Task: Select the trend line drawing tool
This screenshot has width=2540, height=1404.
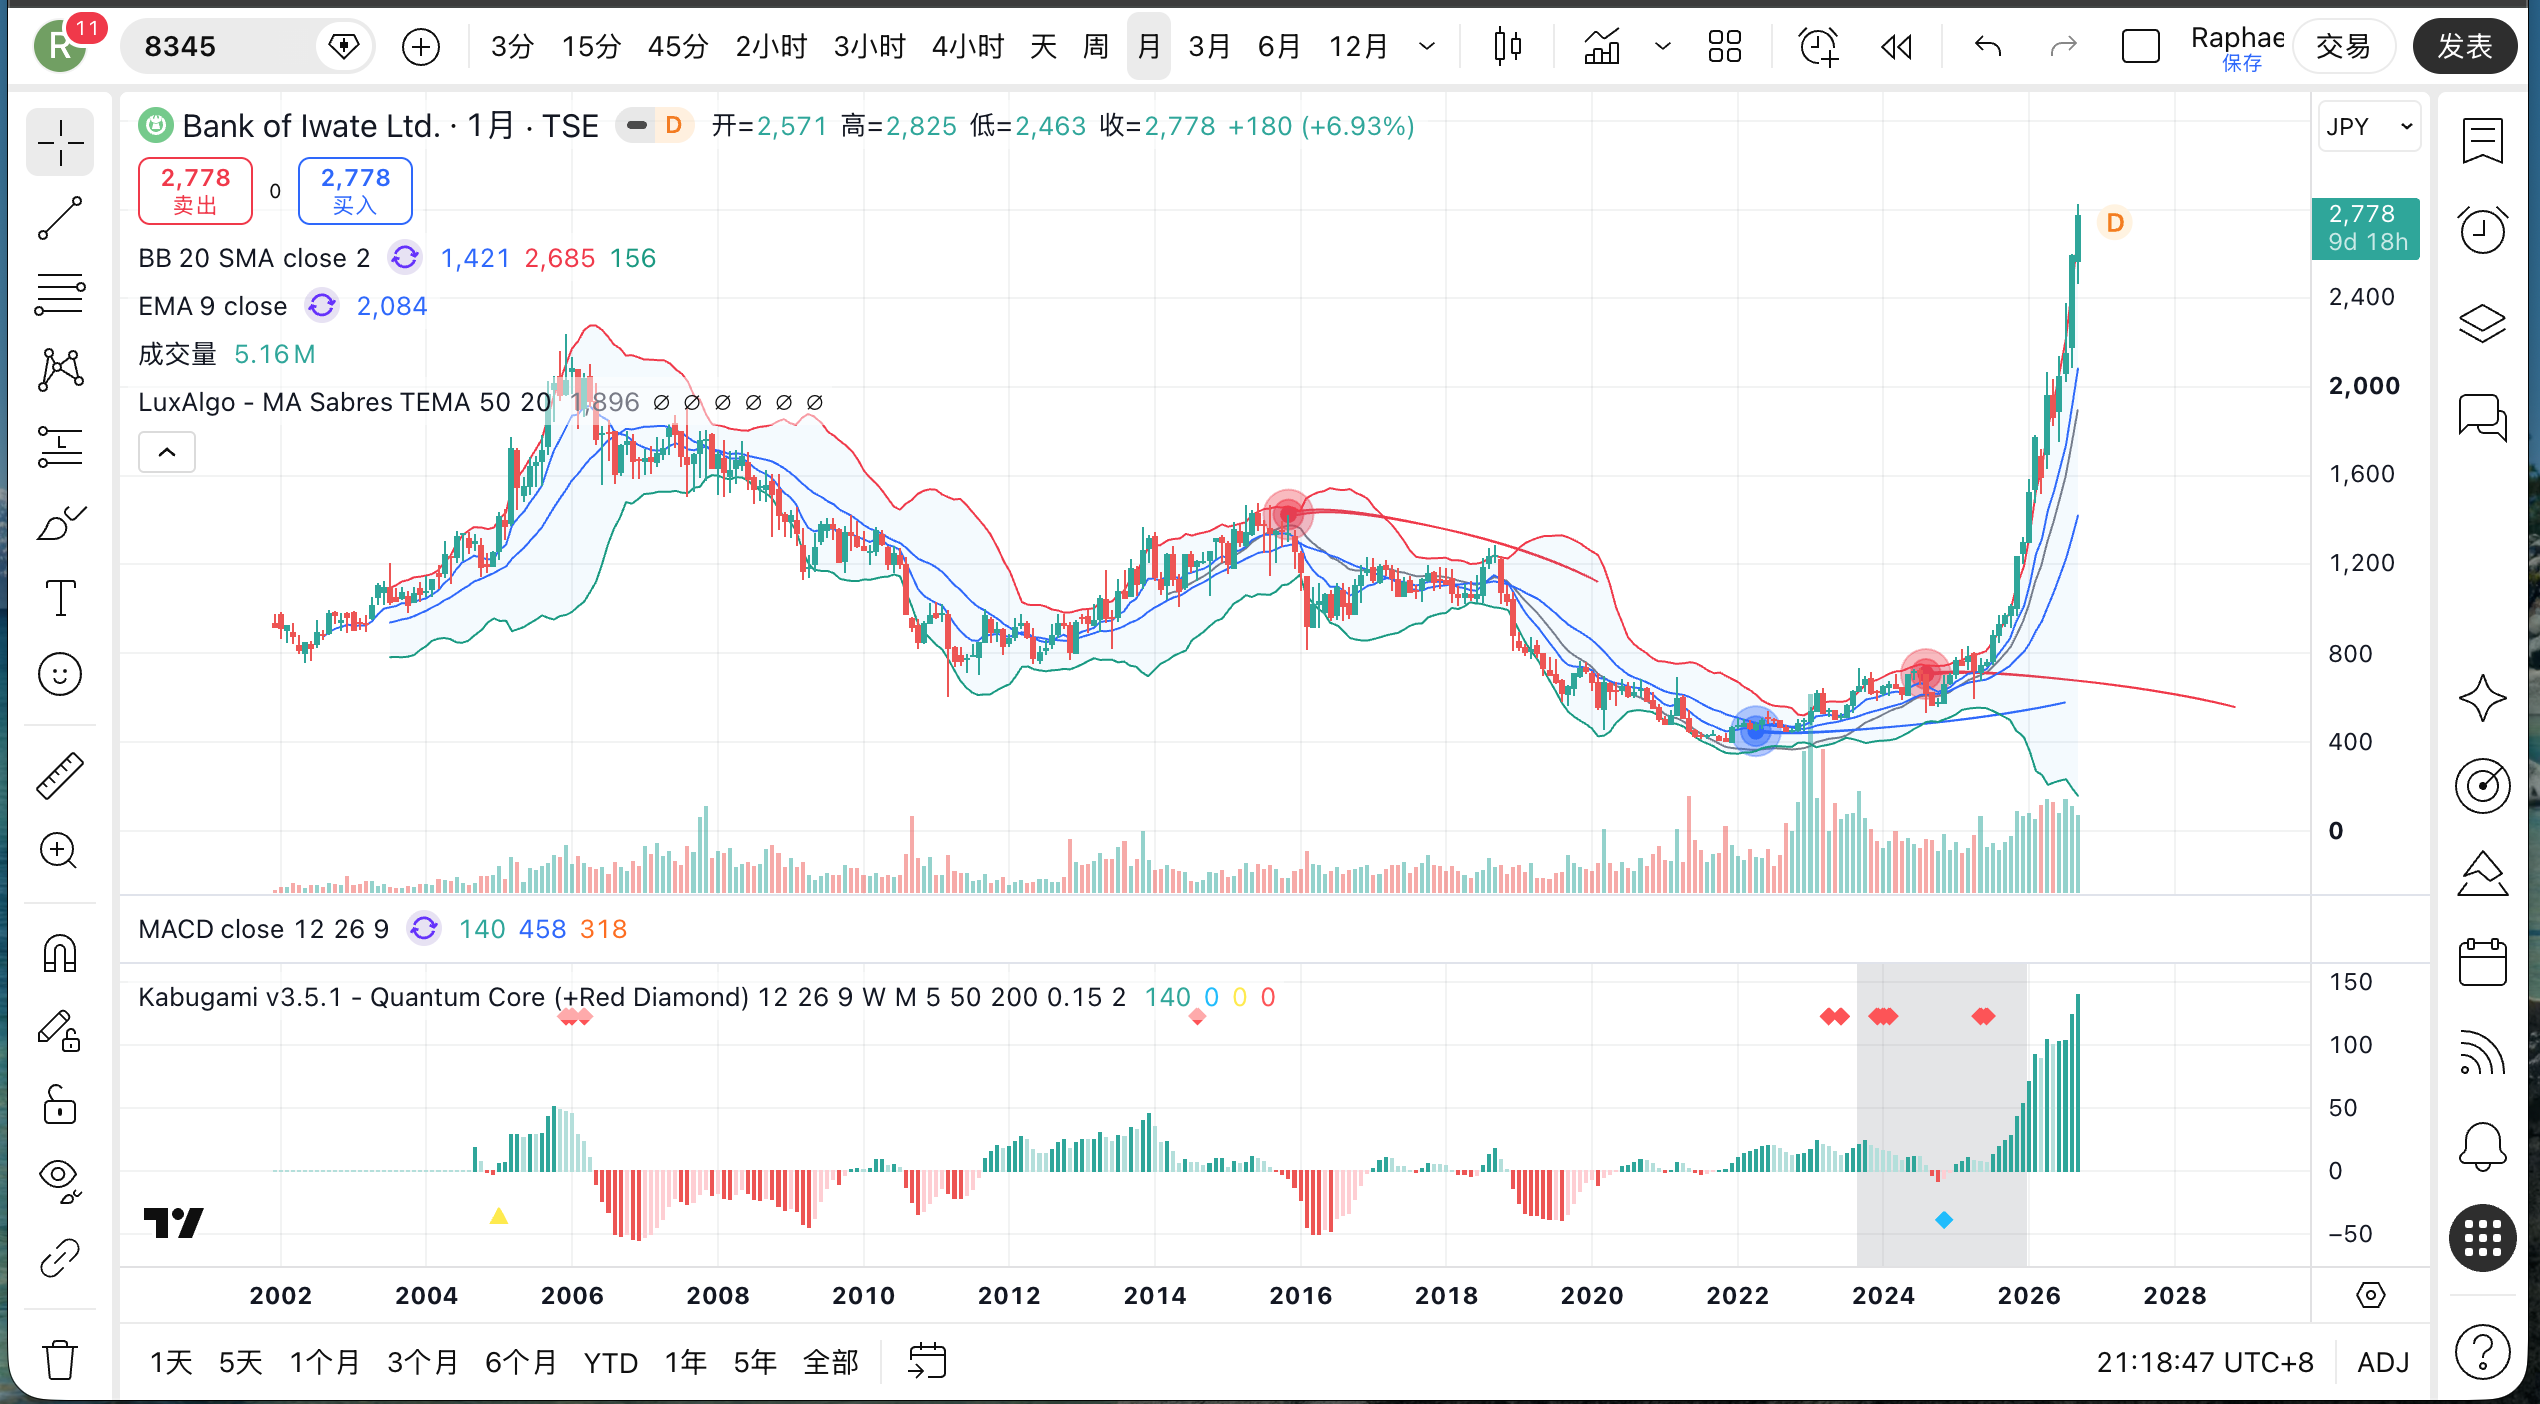Action: (x=60, y=219)
